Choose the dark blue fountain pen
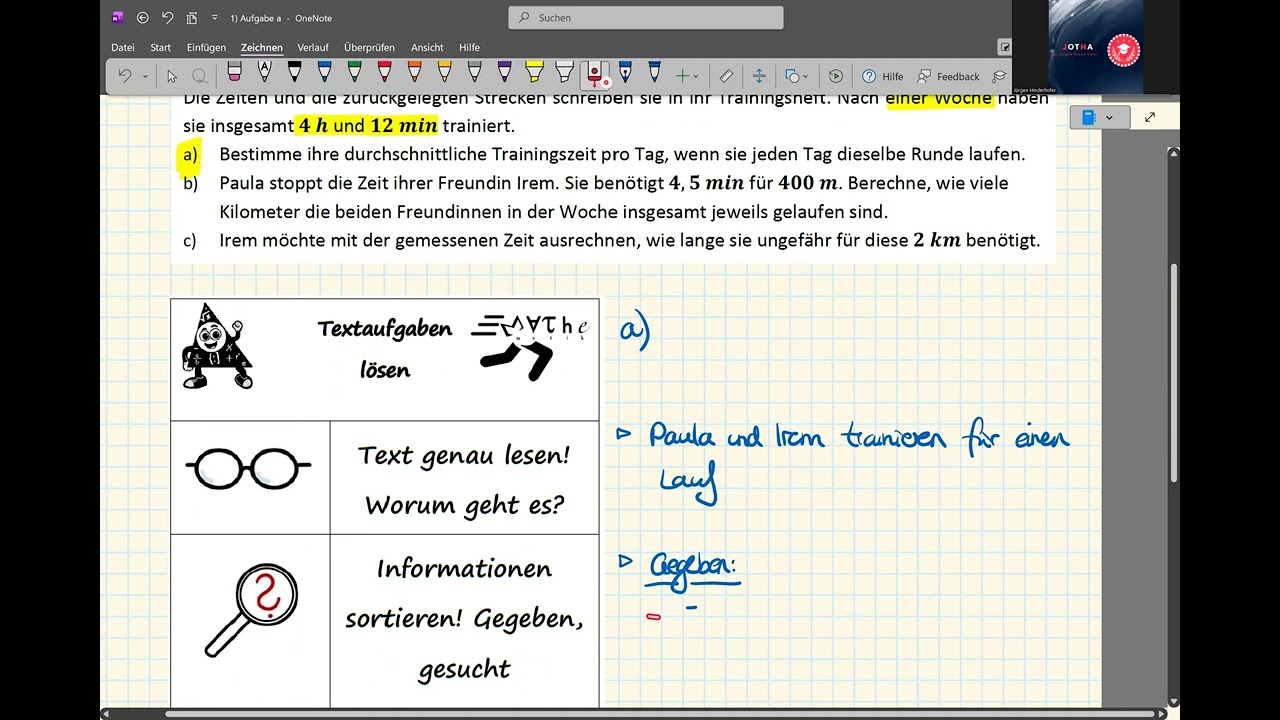Viewport: 1280px width, 720px height. tap(625, 72)
